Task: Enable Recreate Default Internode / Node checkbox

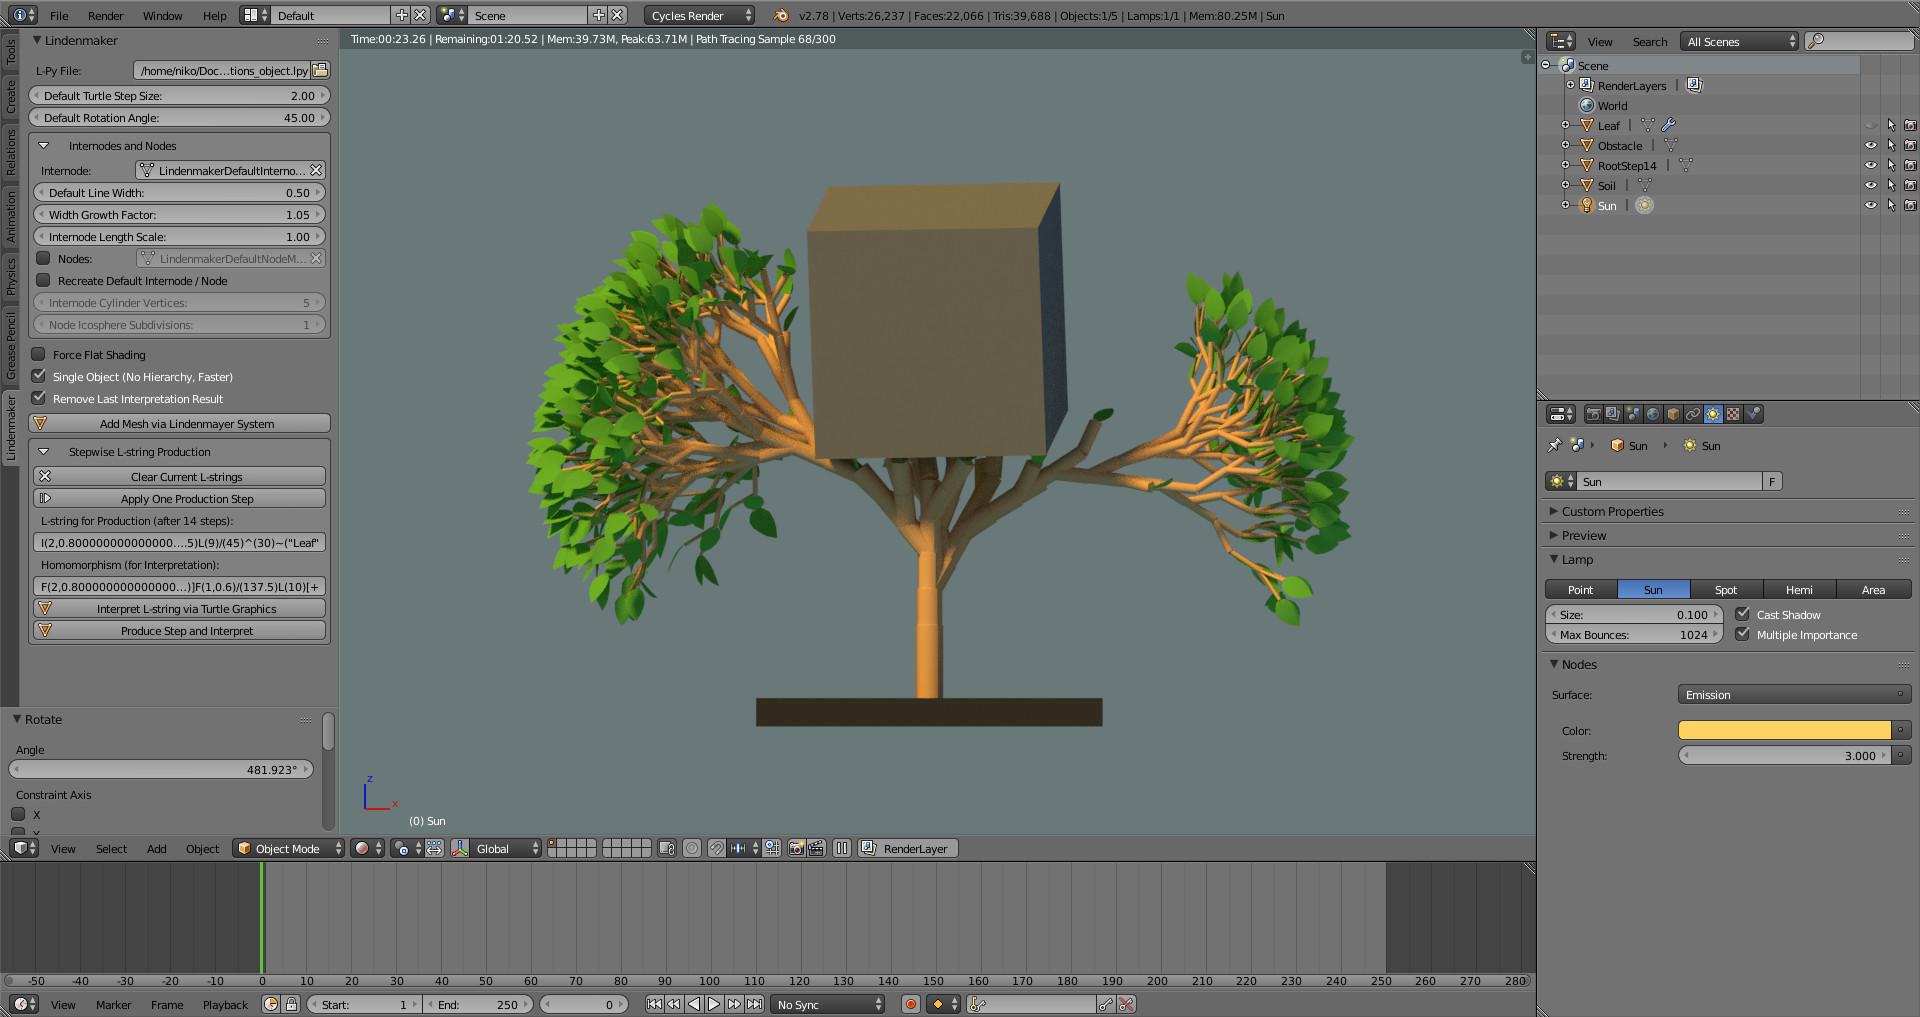Action: 43,280
